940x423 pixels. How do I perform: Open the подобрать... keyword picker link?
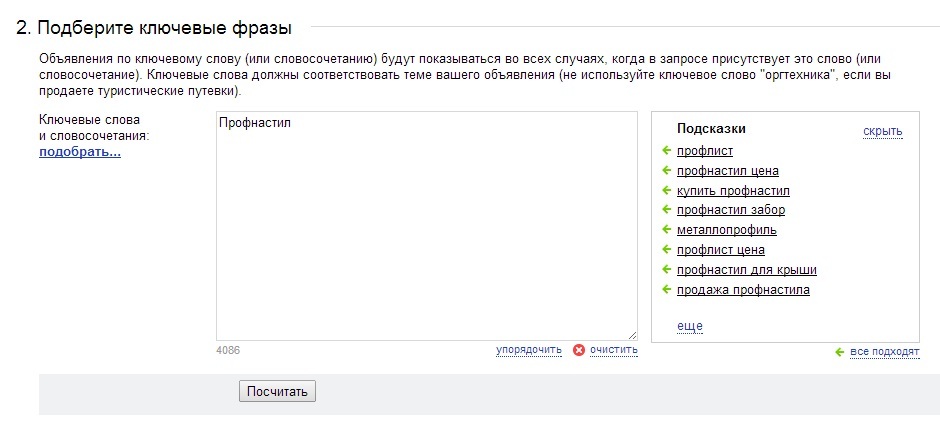(x=80, y=152)
